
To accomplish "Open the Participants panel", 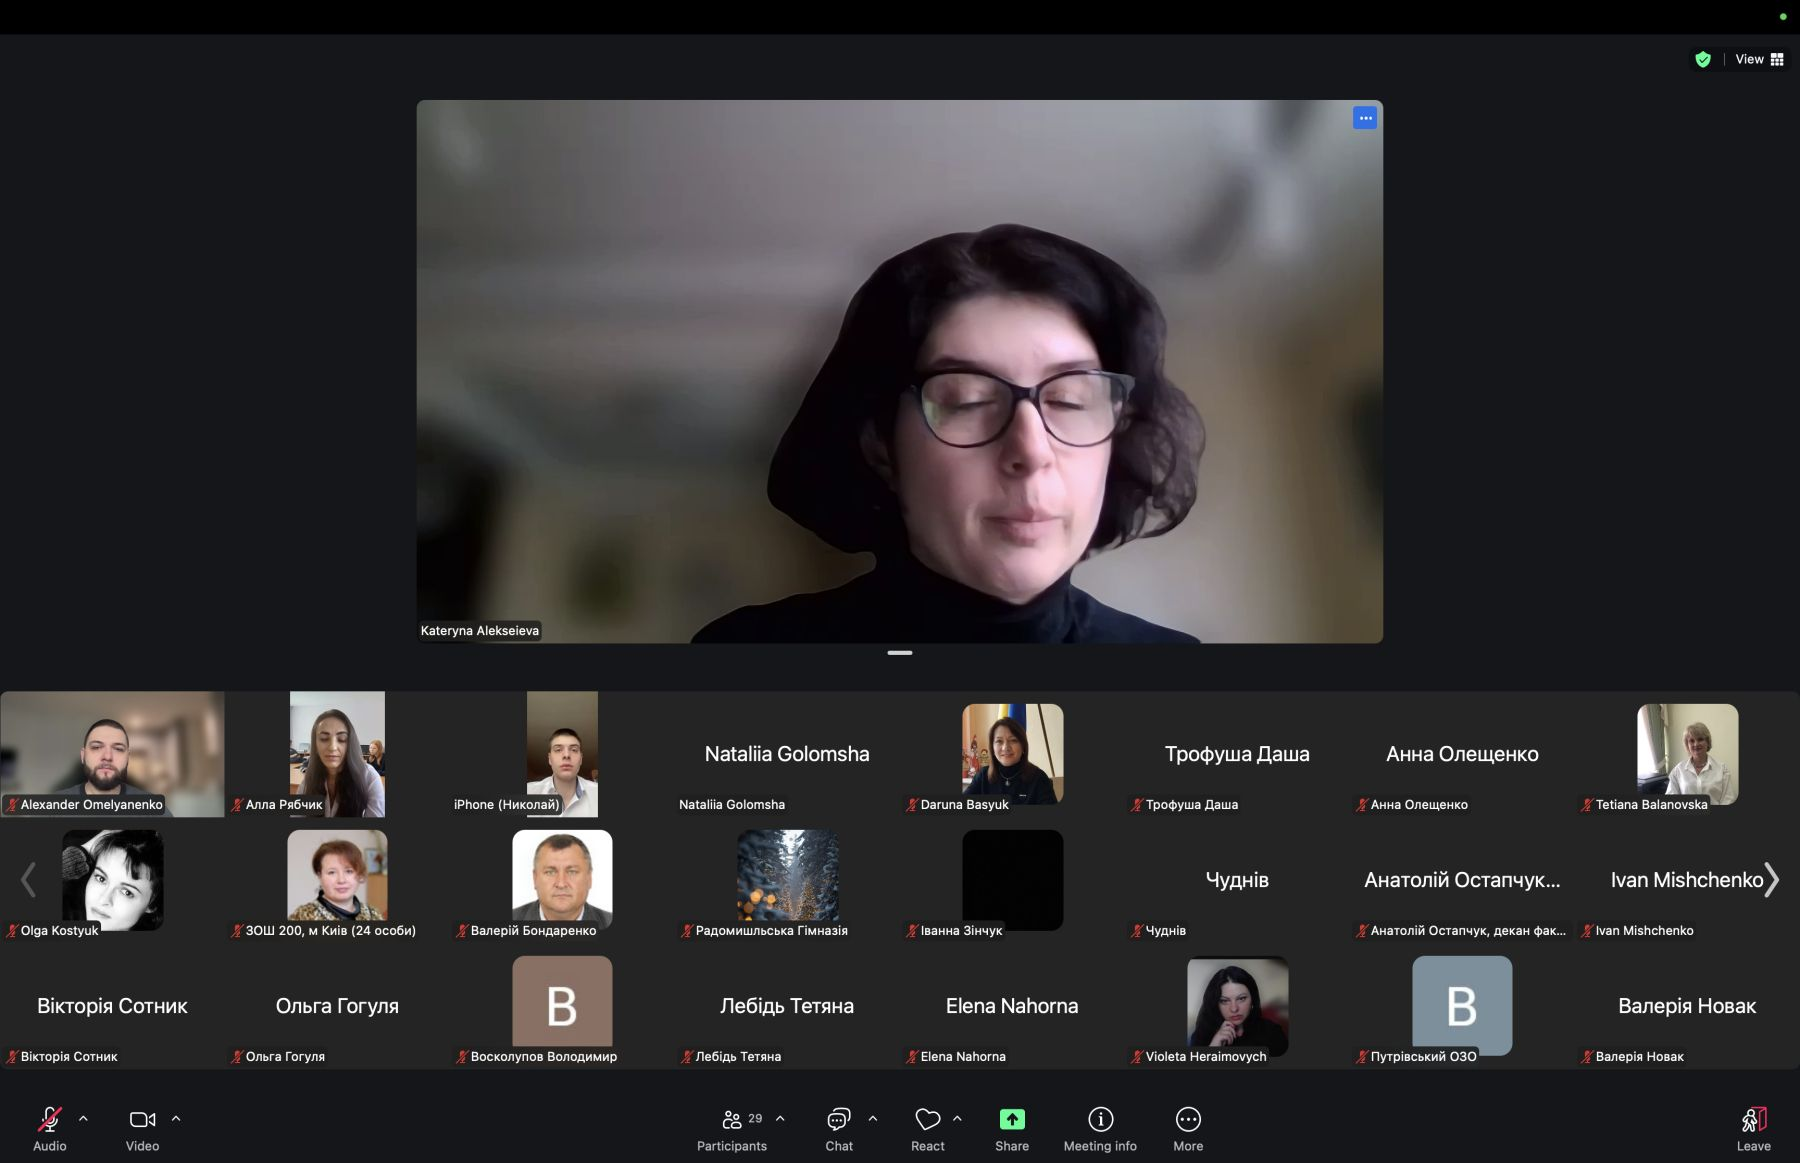I will click(x=732, y=1128).
